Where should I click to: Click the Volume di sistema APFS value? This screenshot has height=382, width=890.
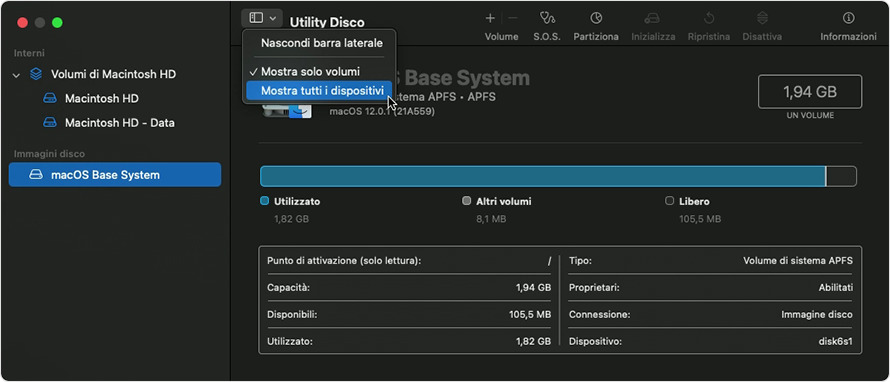797,261
